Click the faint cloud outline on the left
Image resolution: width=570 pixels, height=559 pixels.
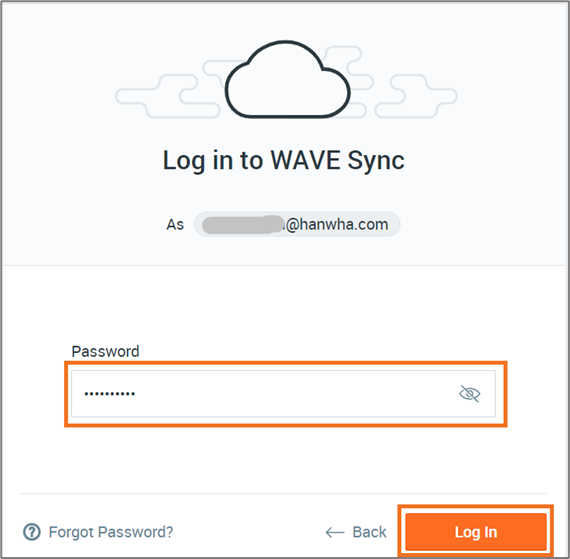click(x=168, y=96)
